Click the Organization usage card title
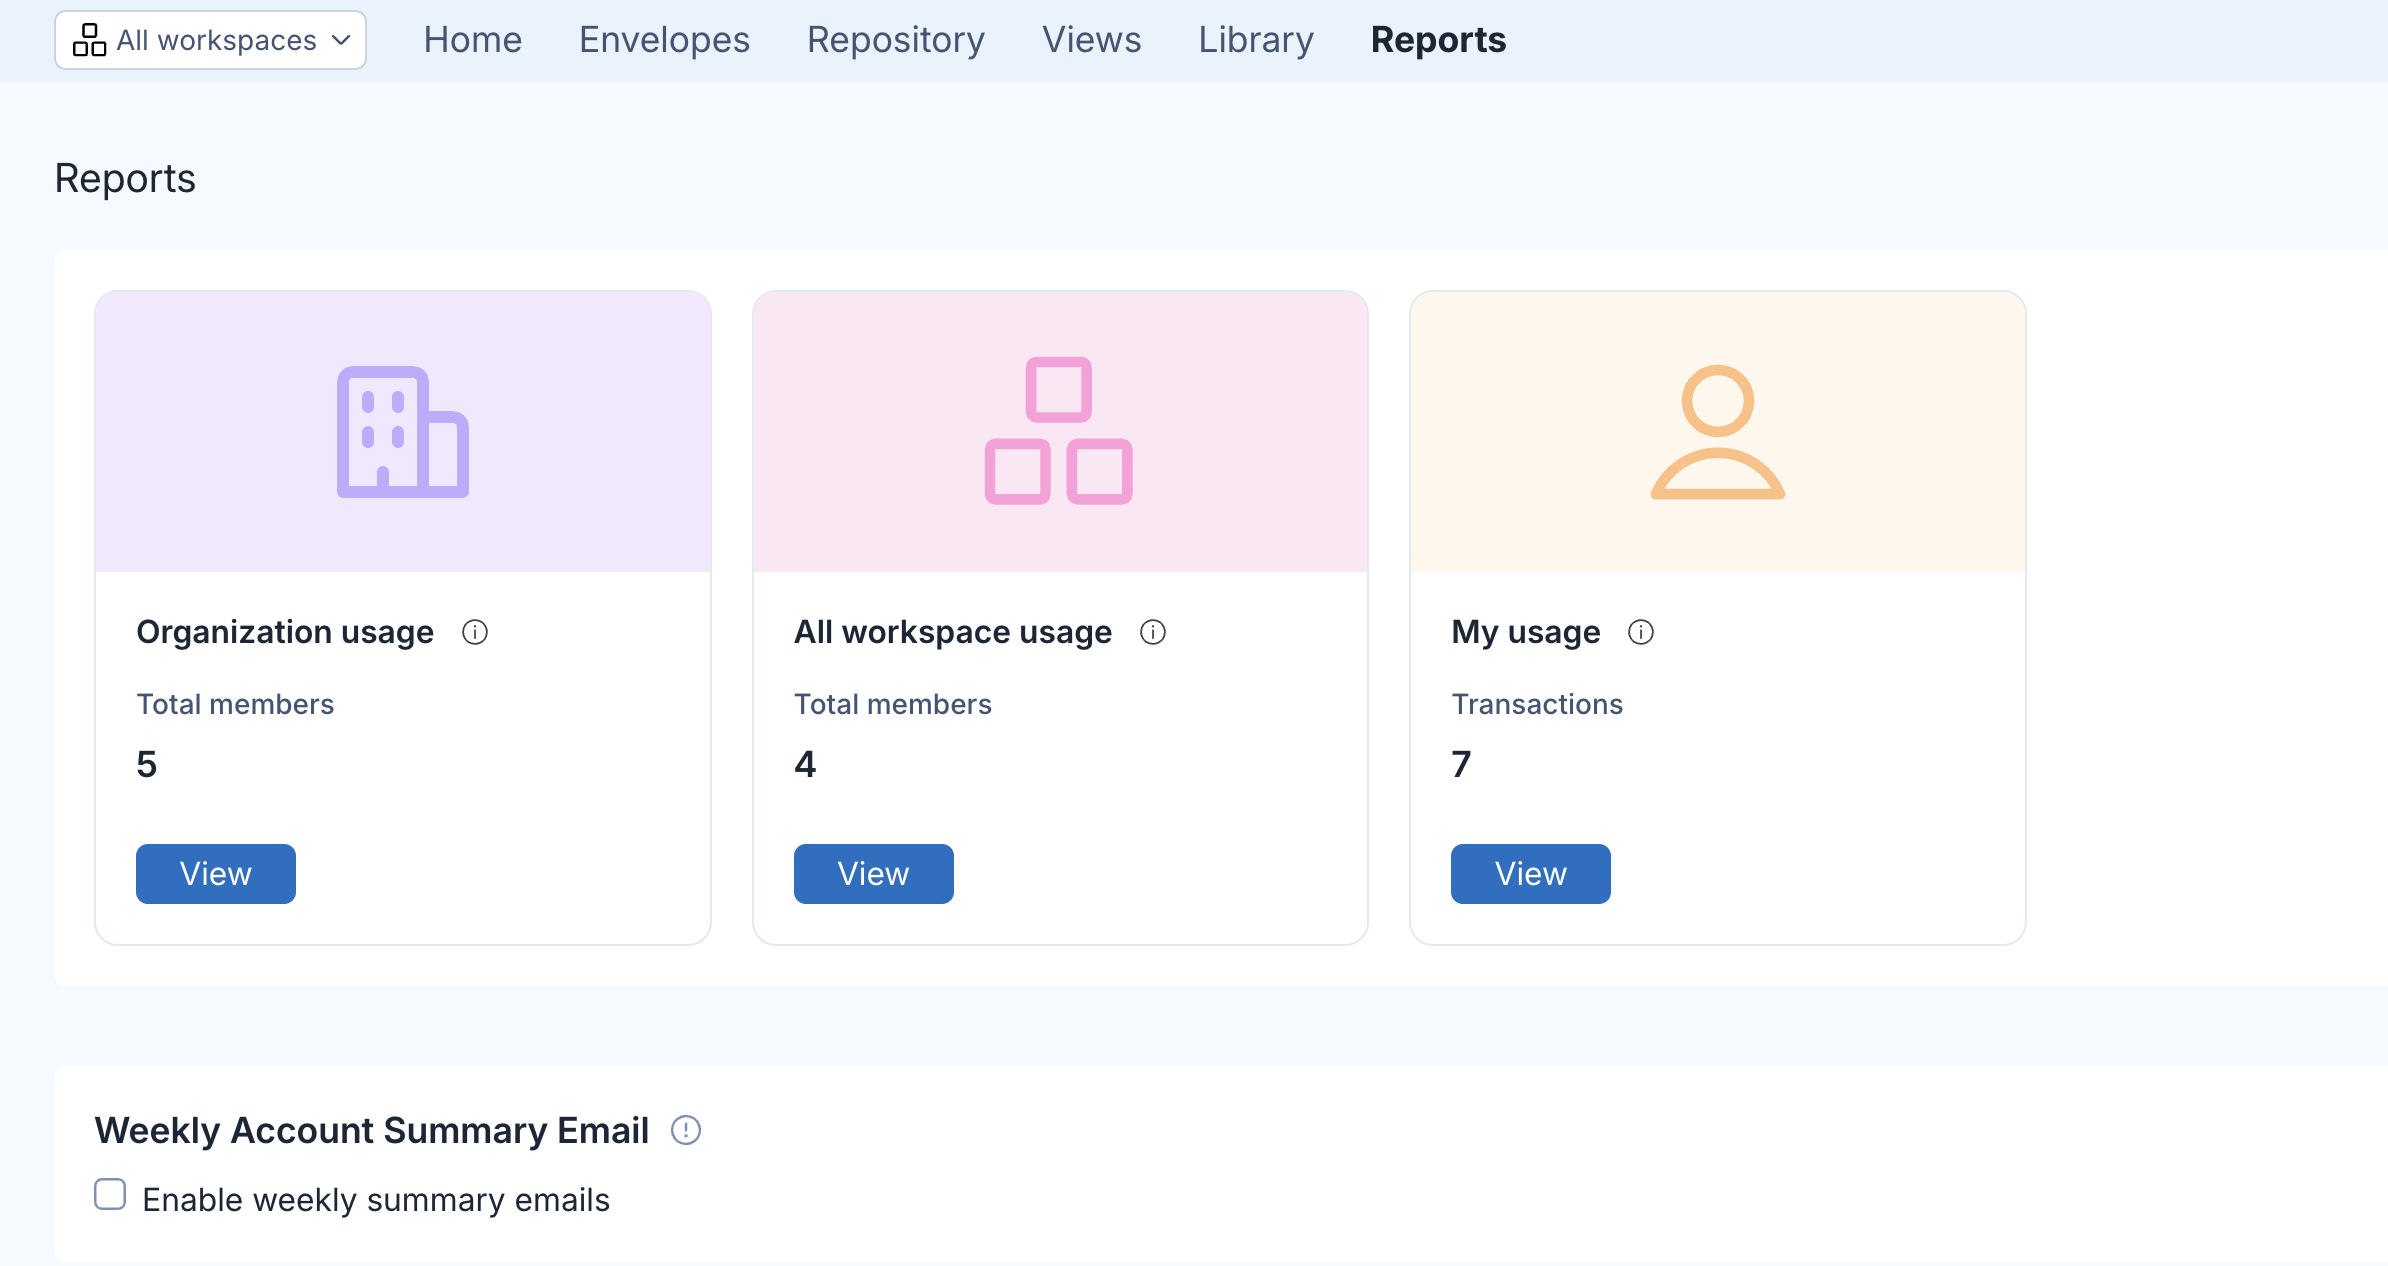This screenshot has height=1266, width=2388. pos(285,632)
